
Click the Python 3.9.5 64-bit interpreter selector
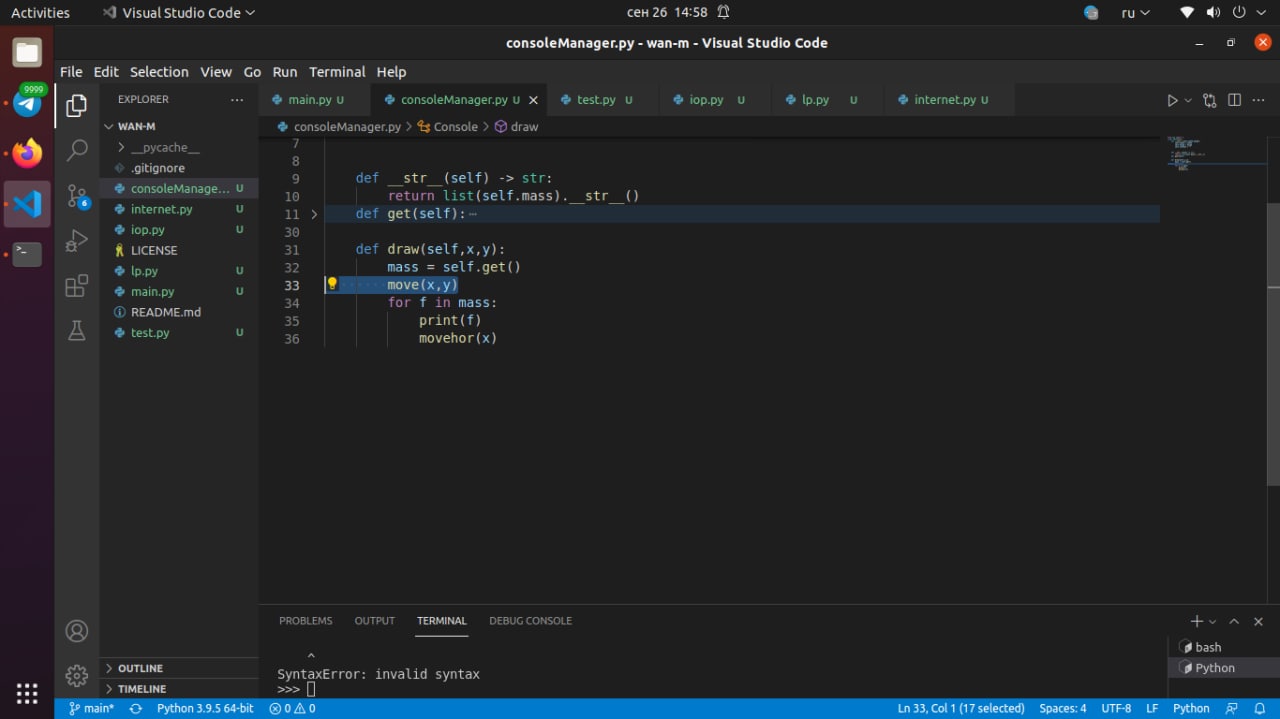205,708
